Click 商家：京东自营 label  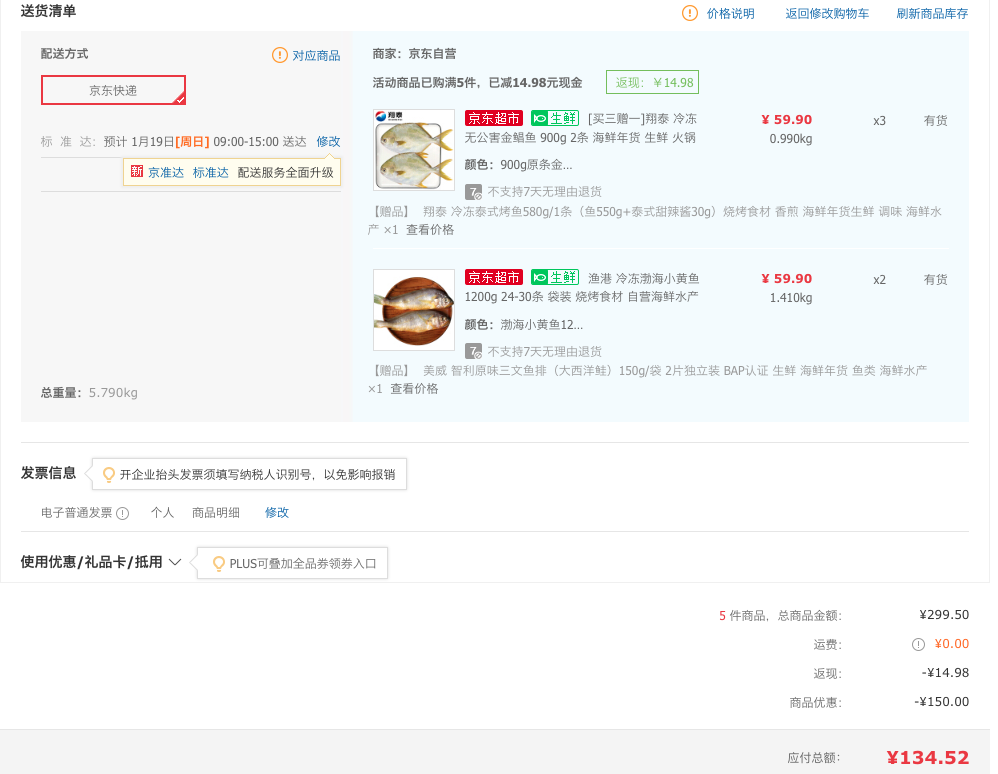[x=414, y=54]
